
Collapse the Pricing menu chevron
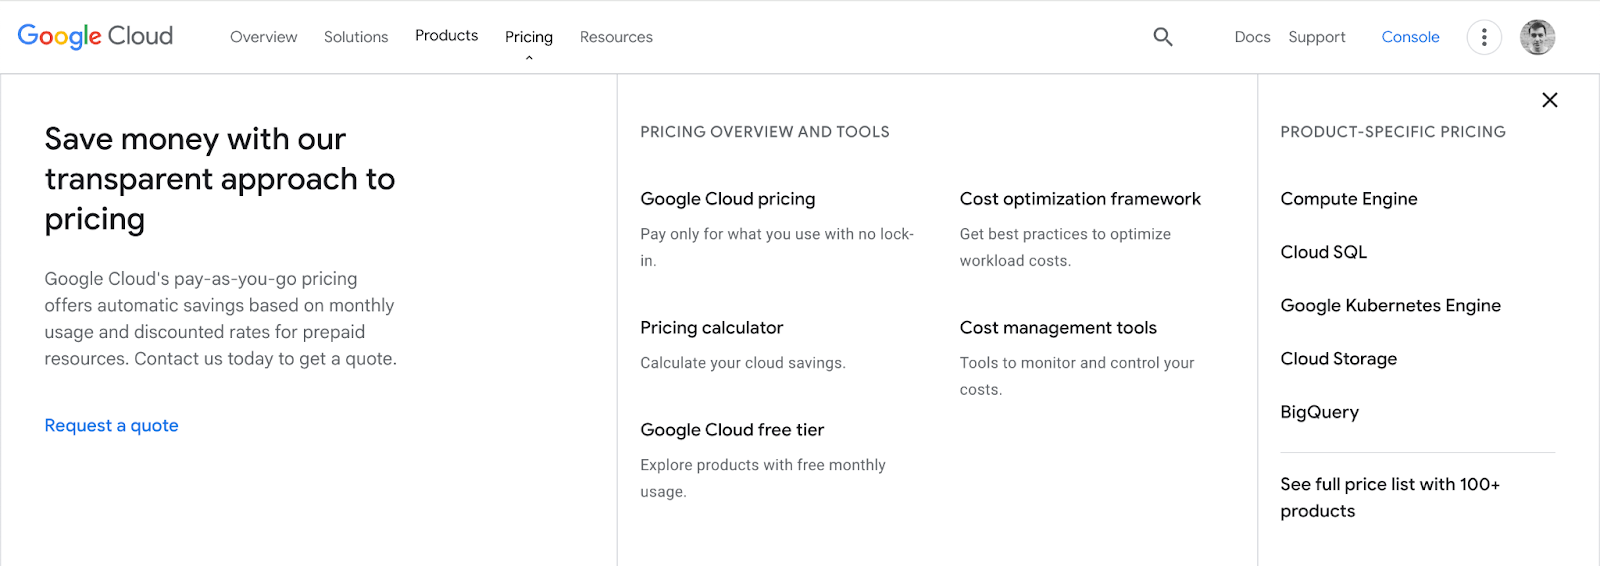click(x=529, y=58)
